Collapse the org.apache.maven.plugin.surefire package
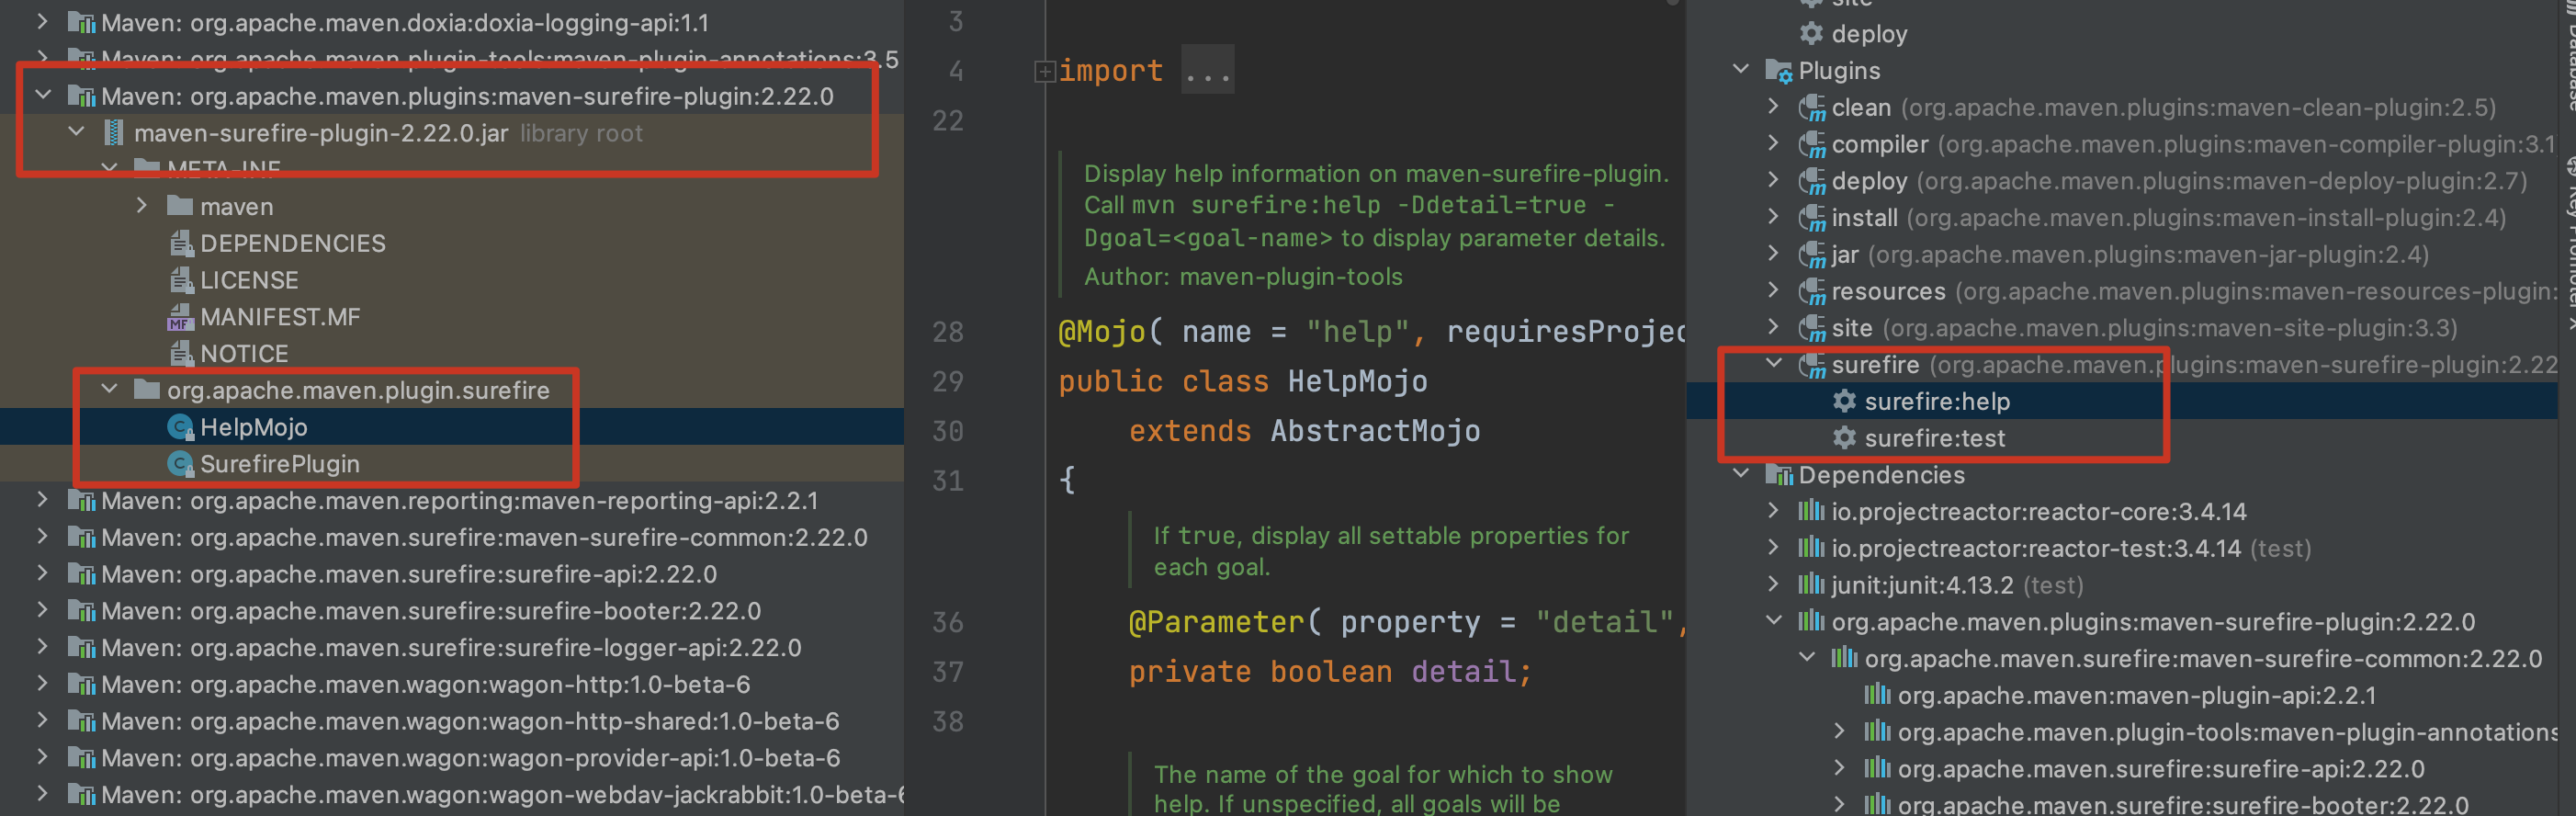2576x816 pixels. [110, 390]
